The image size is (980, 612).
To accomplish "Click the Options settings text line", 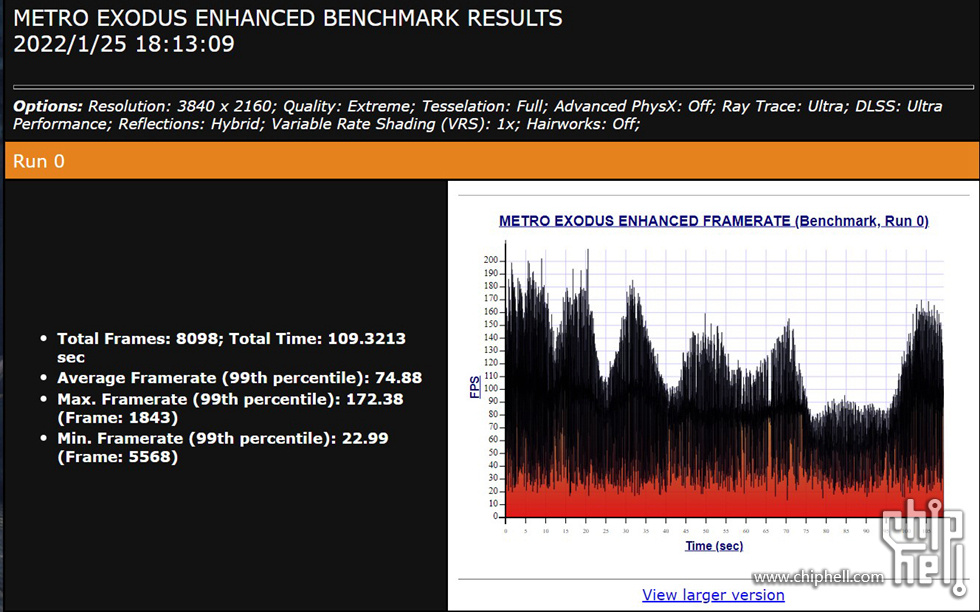I will (x=478, y=115).
